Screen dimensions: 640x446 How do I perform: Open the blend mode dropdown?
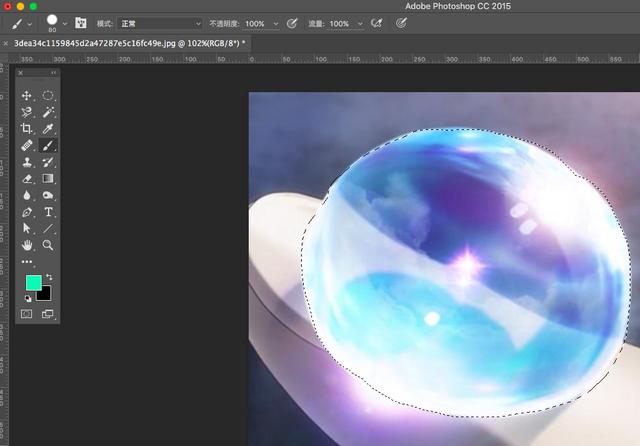[160, 24]
